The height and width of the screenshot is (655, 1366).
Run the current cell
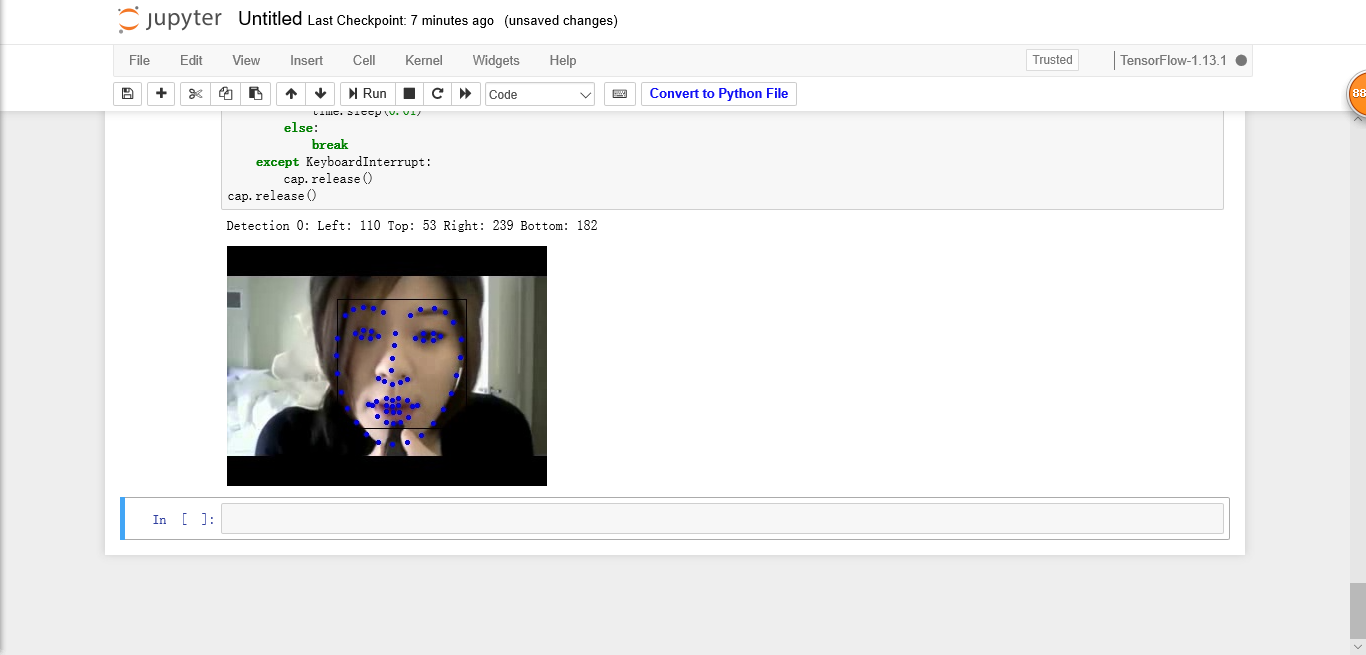point(367,93)
